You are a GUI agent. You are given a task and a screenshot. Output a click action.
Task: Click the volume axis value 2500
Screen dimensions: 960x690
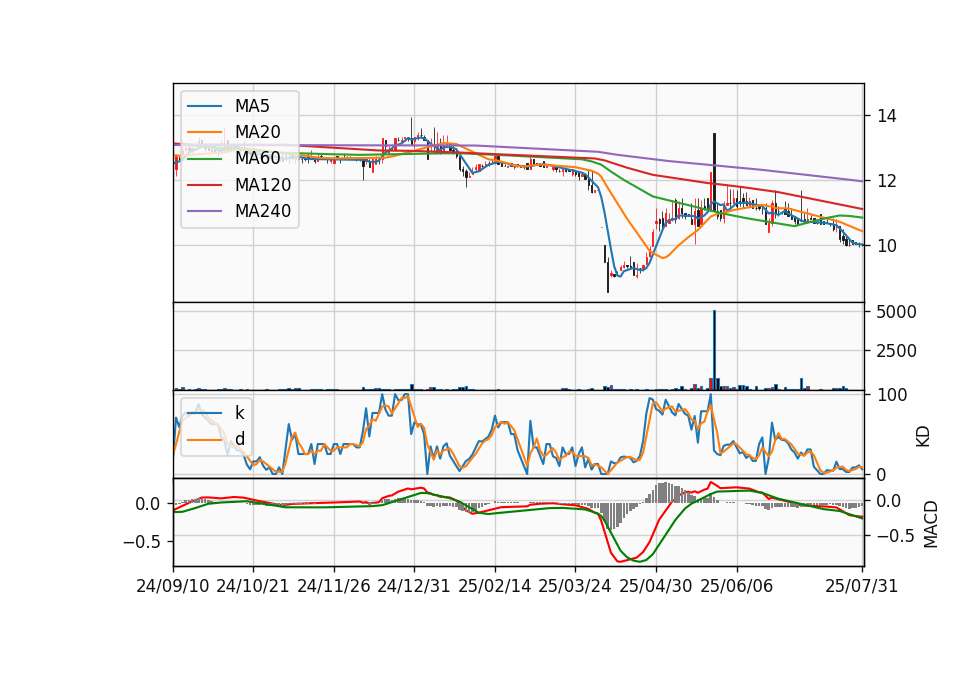point(896,351)
